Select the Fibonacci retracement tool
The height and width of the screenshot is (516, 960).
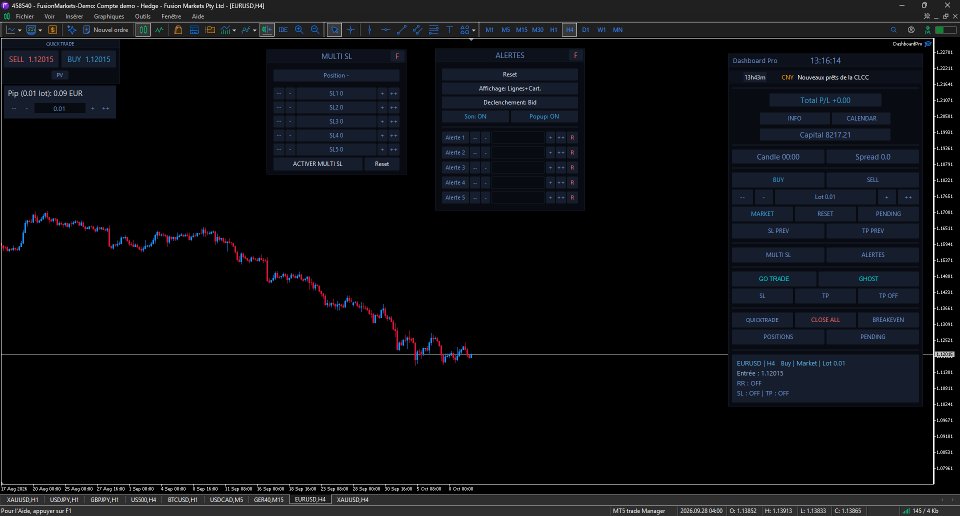pos(433,29)
